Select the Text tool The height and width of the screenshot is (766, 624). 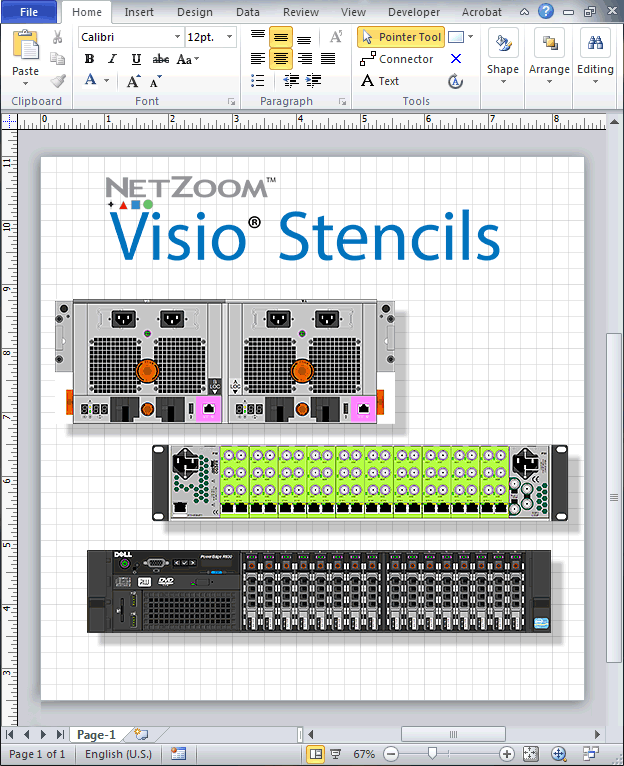click(380, 81)
